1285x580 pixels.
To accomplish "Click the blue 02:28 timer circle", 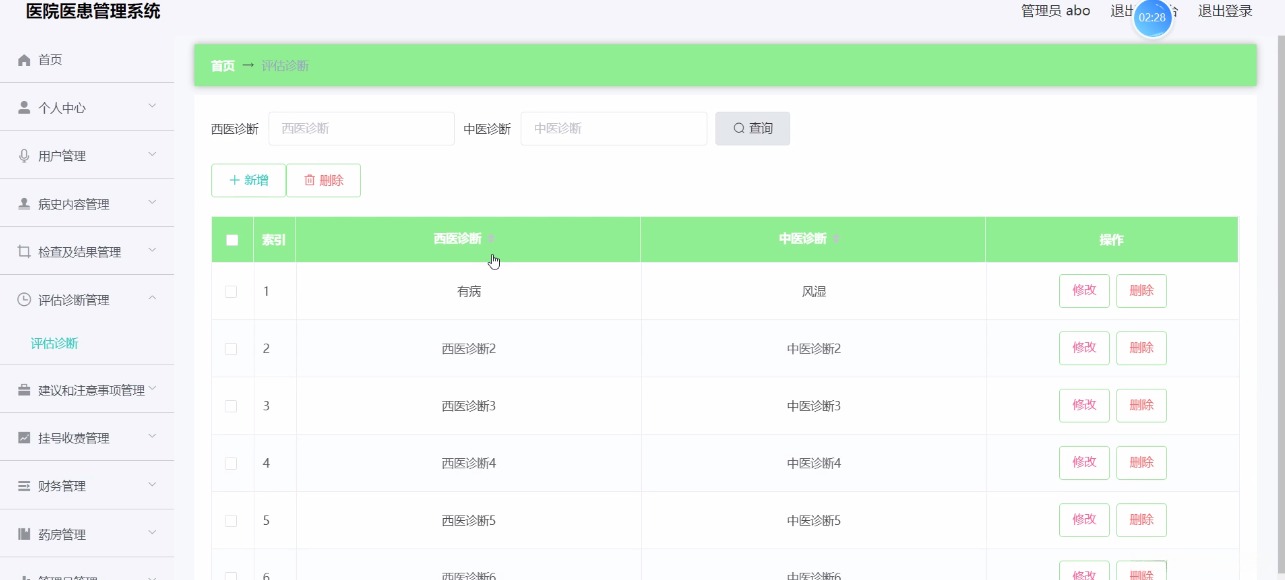I will [1153, 17].
